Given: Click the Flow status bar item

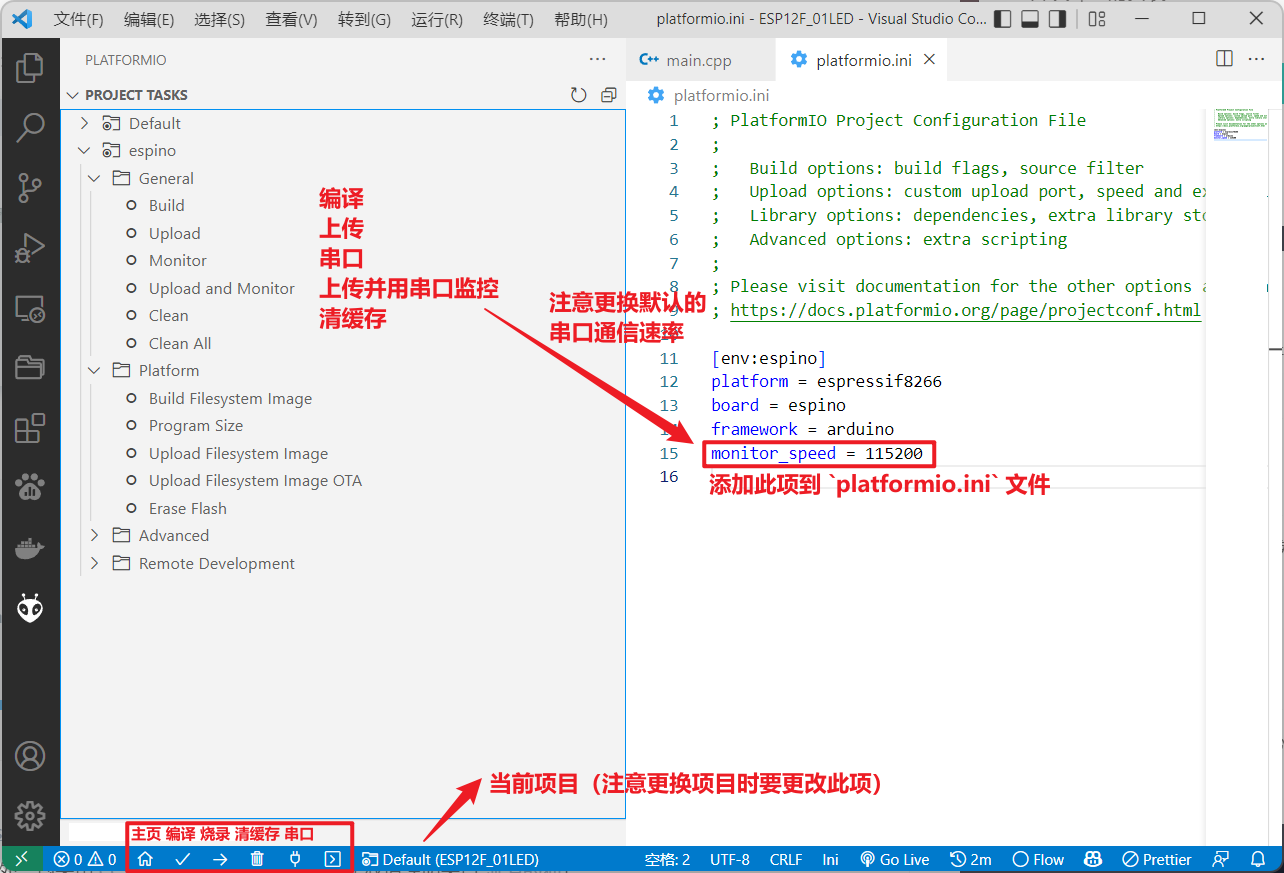Looking at the screenshot, I should 1038,859.
